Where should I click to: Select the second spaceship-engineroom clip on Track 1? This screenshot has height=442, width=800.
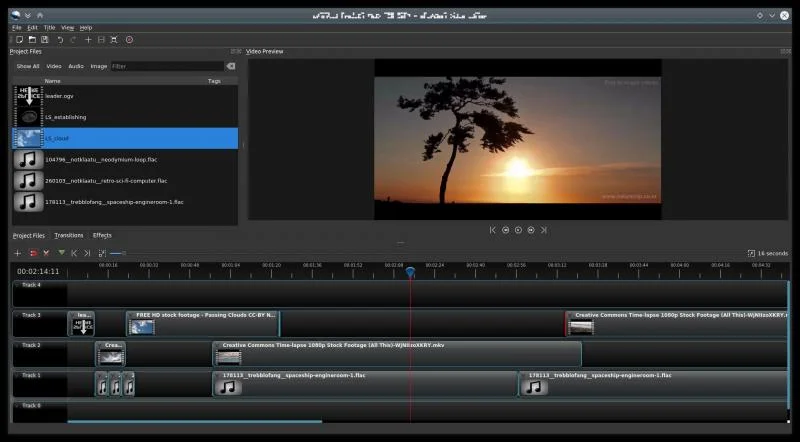coord(654,384)
